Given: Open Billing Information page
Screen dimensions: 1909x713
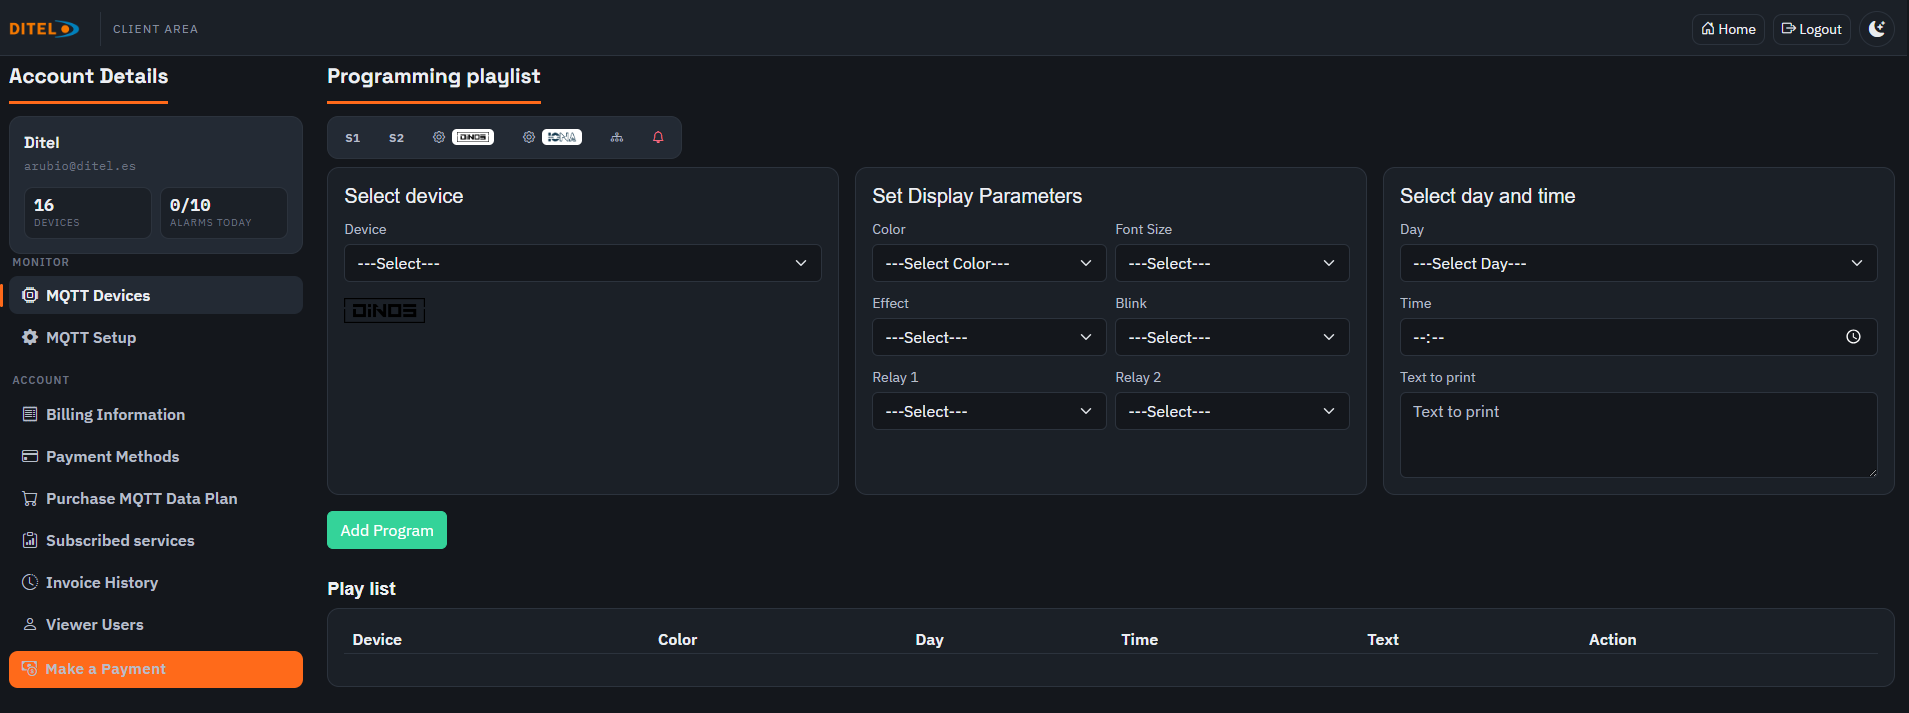Looking at the screenshot, I should 156,414.
